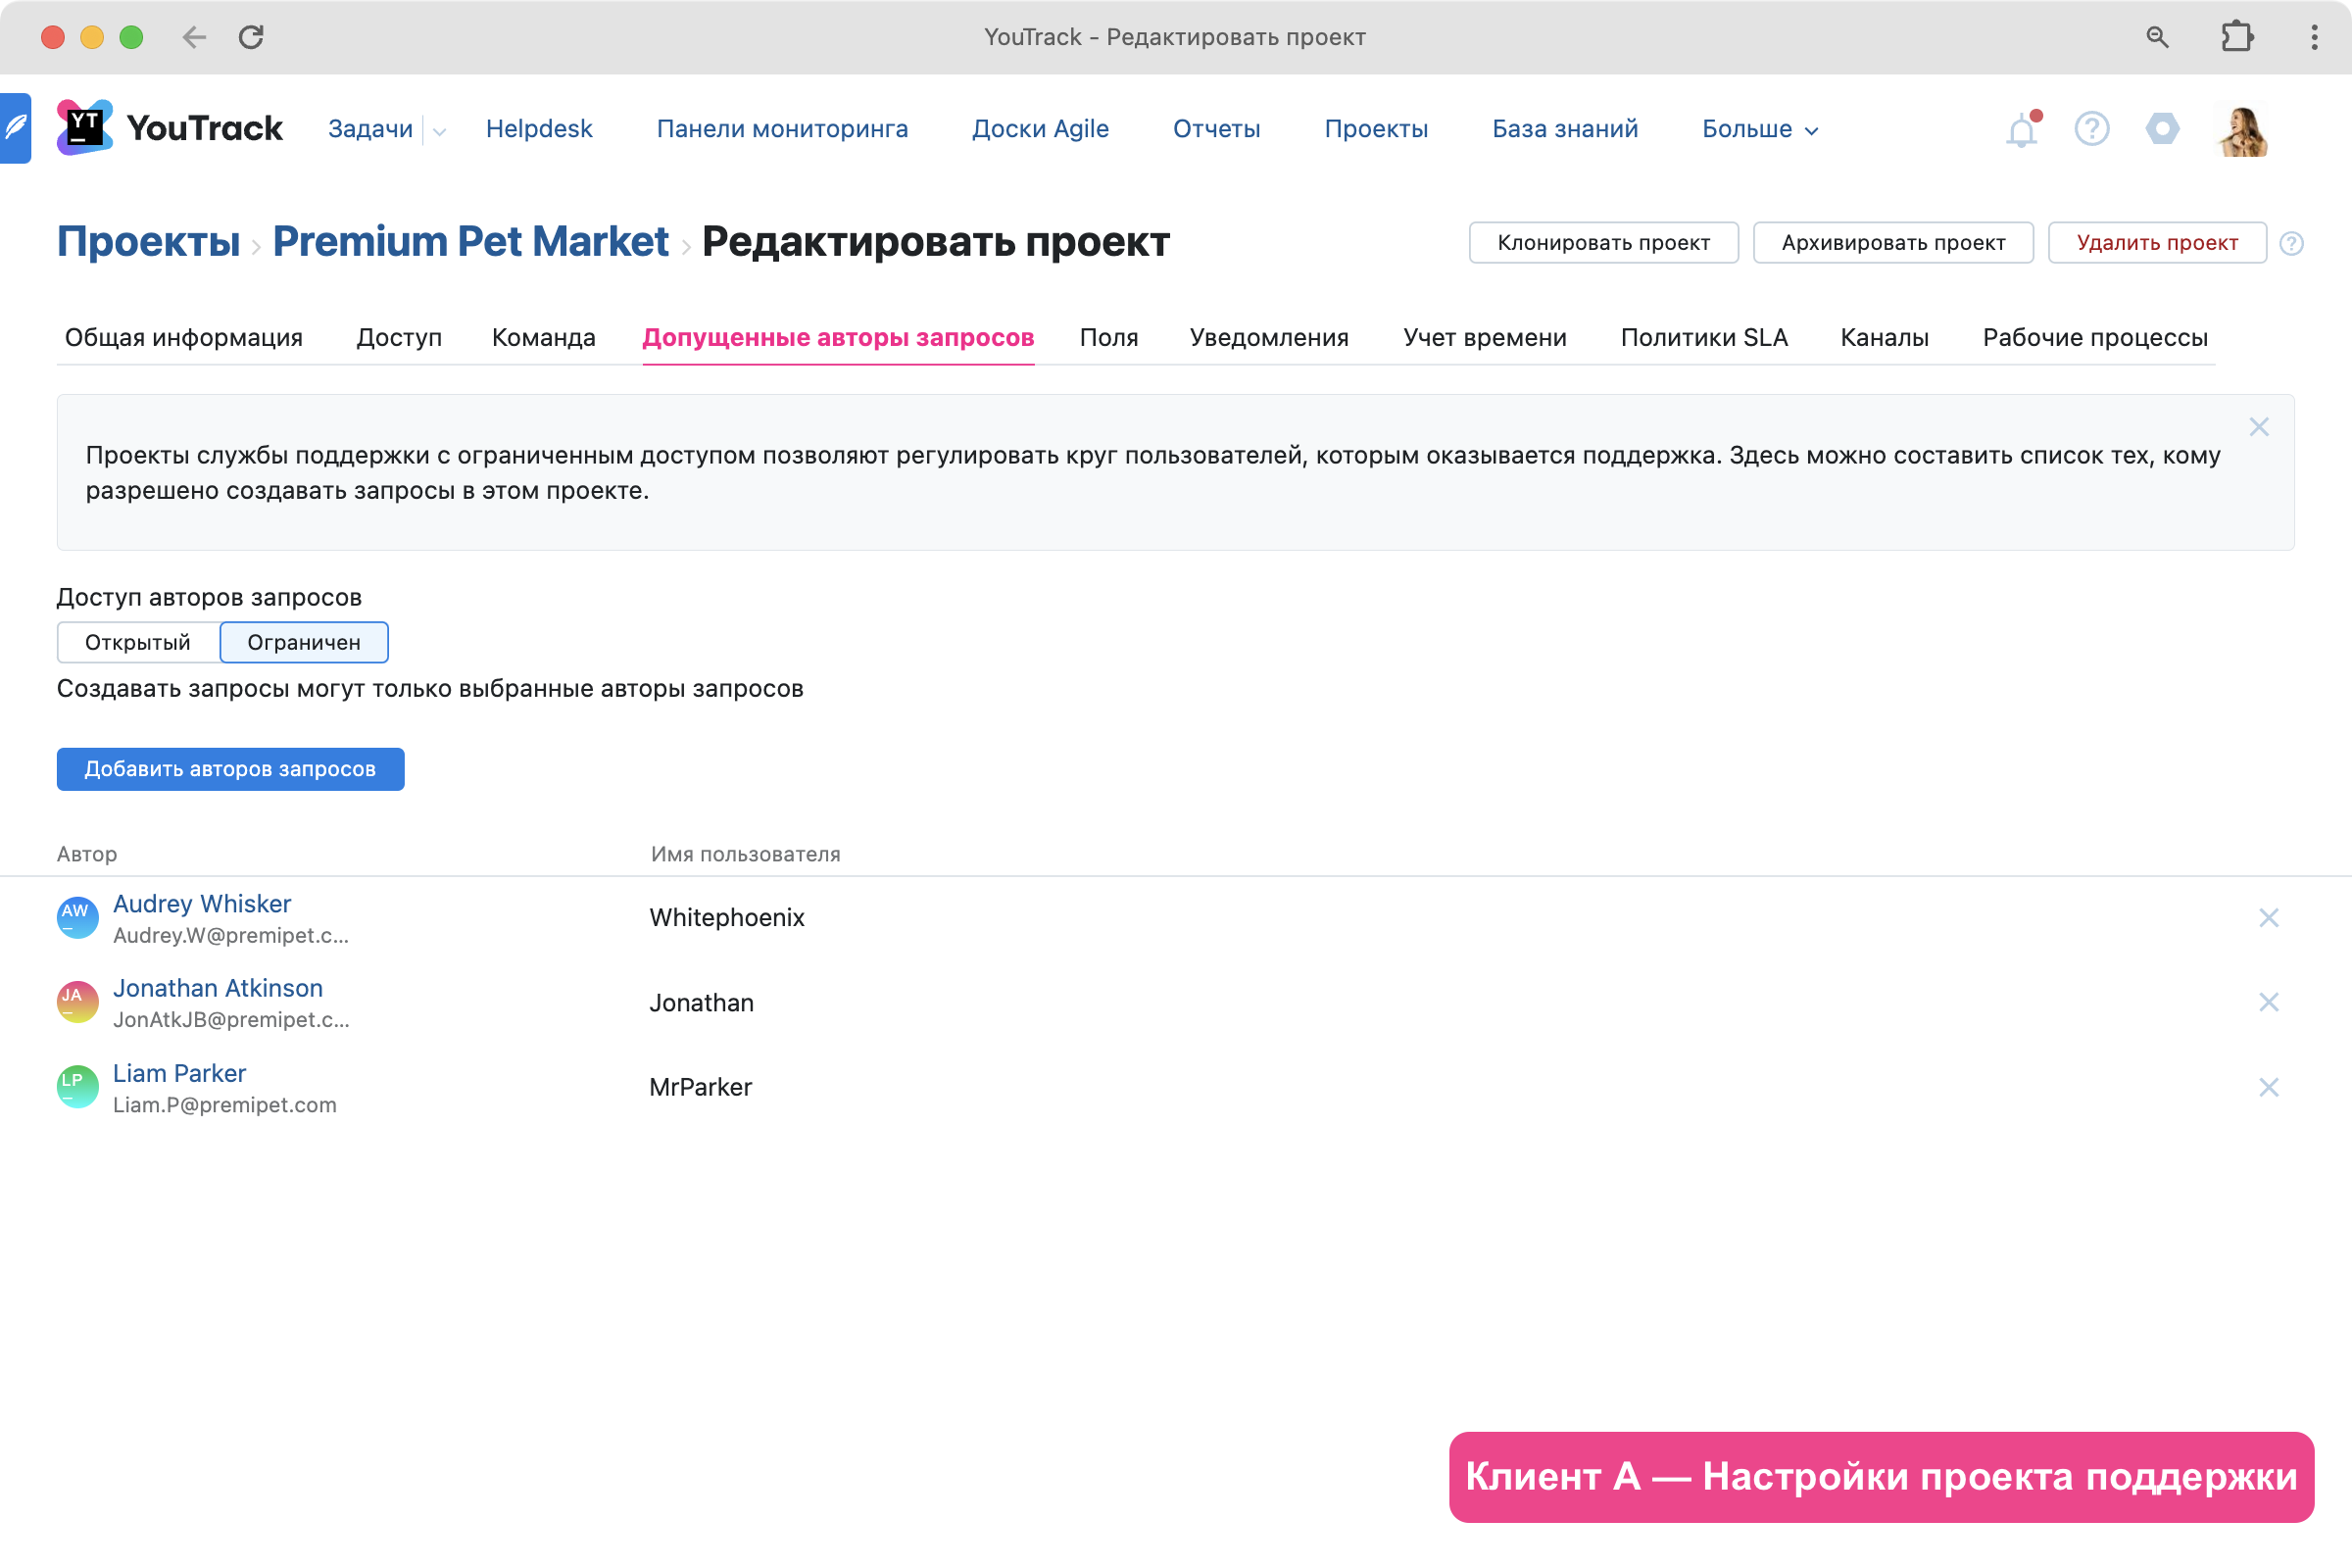Expand the Больше menu
The width and height of the screenshot is (2352, 1568).
point(1759,129)
